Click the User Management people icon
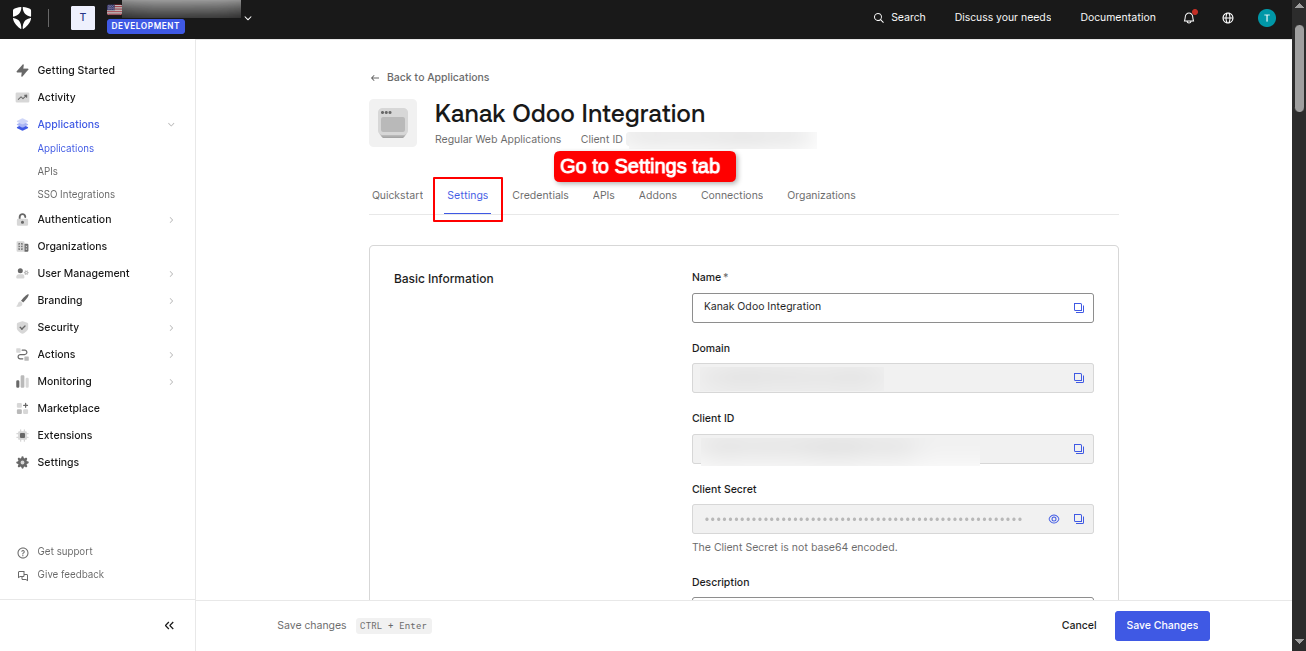 tap(22, 273)
